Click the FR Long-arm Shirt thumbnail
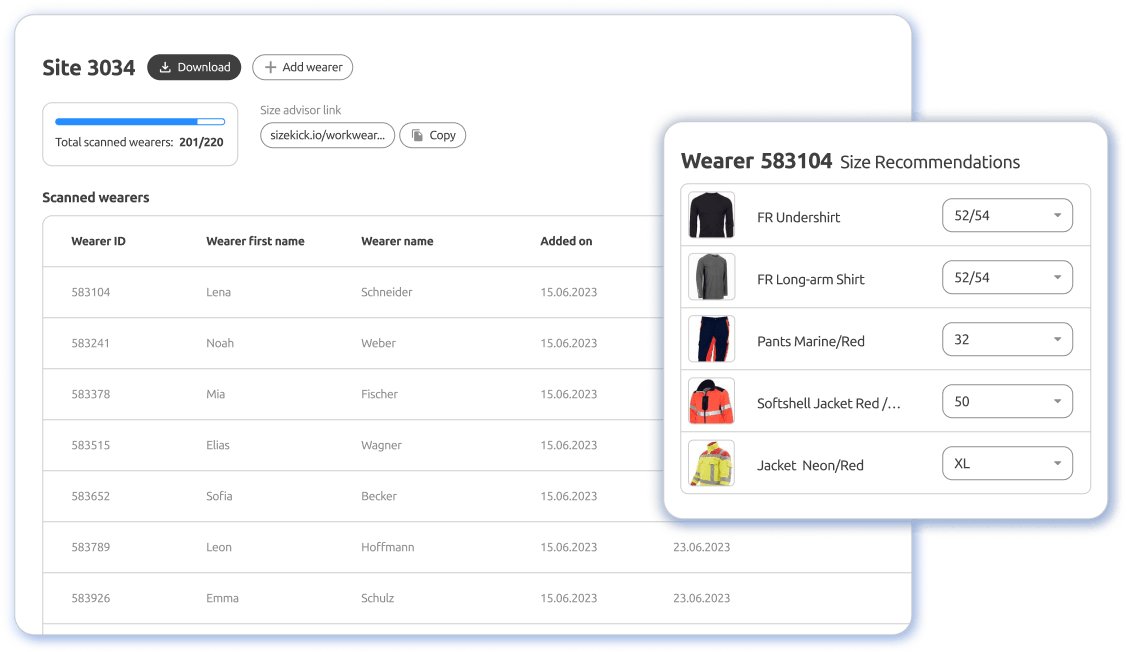Image resolution: width=1127 pixels, height=652 pixels. click(712, 277)
